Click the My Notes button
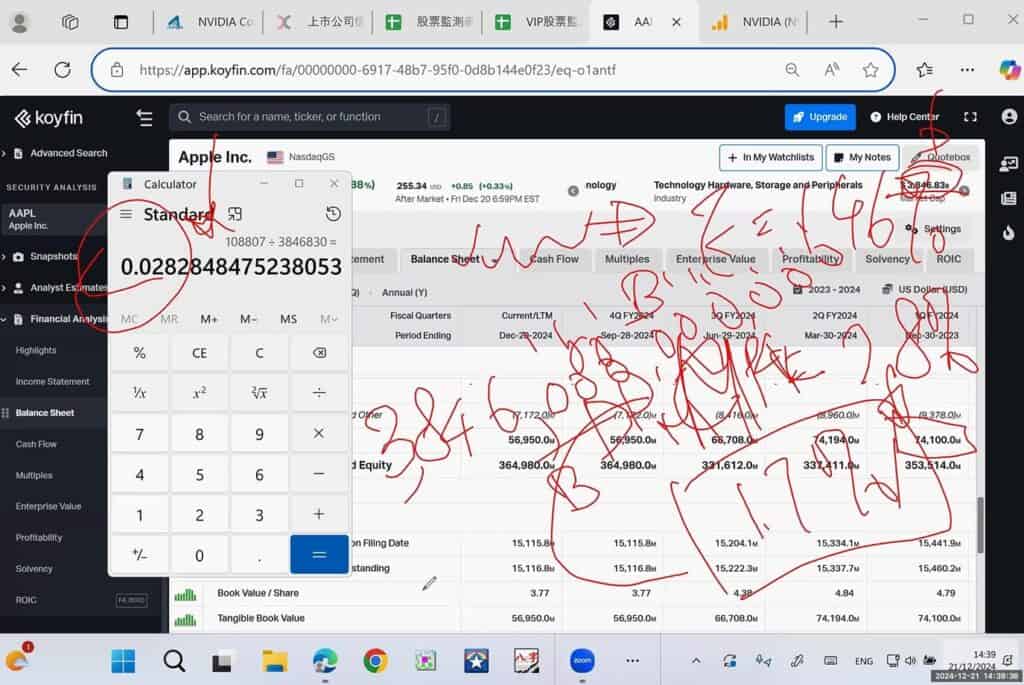The width and height of the screenshot is (1024, 685). tap(862, 157)
